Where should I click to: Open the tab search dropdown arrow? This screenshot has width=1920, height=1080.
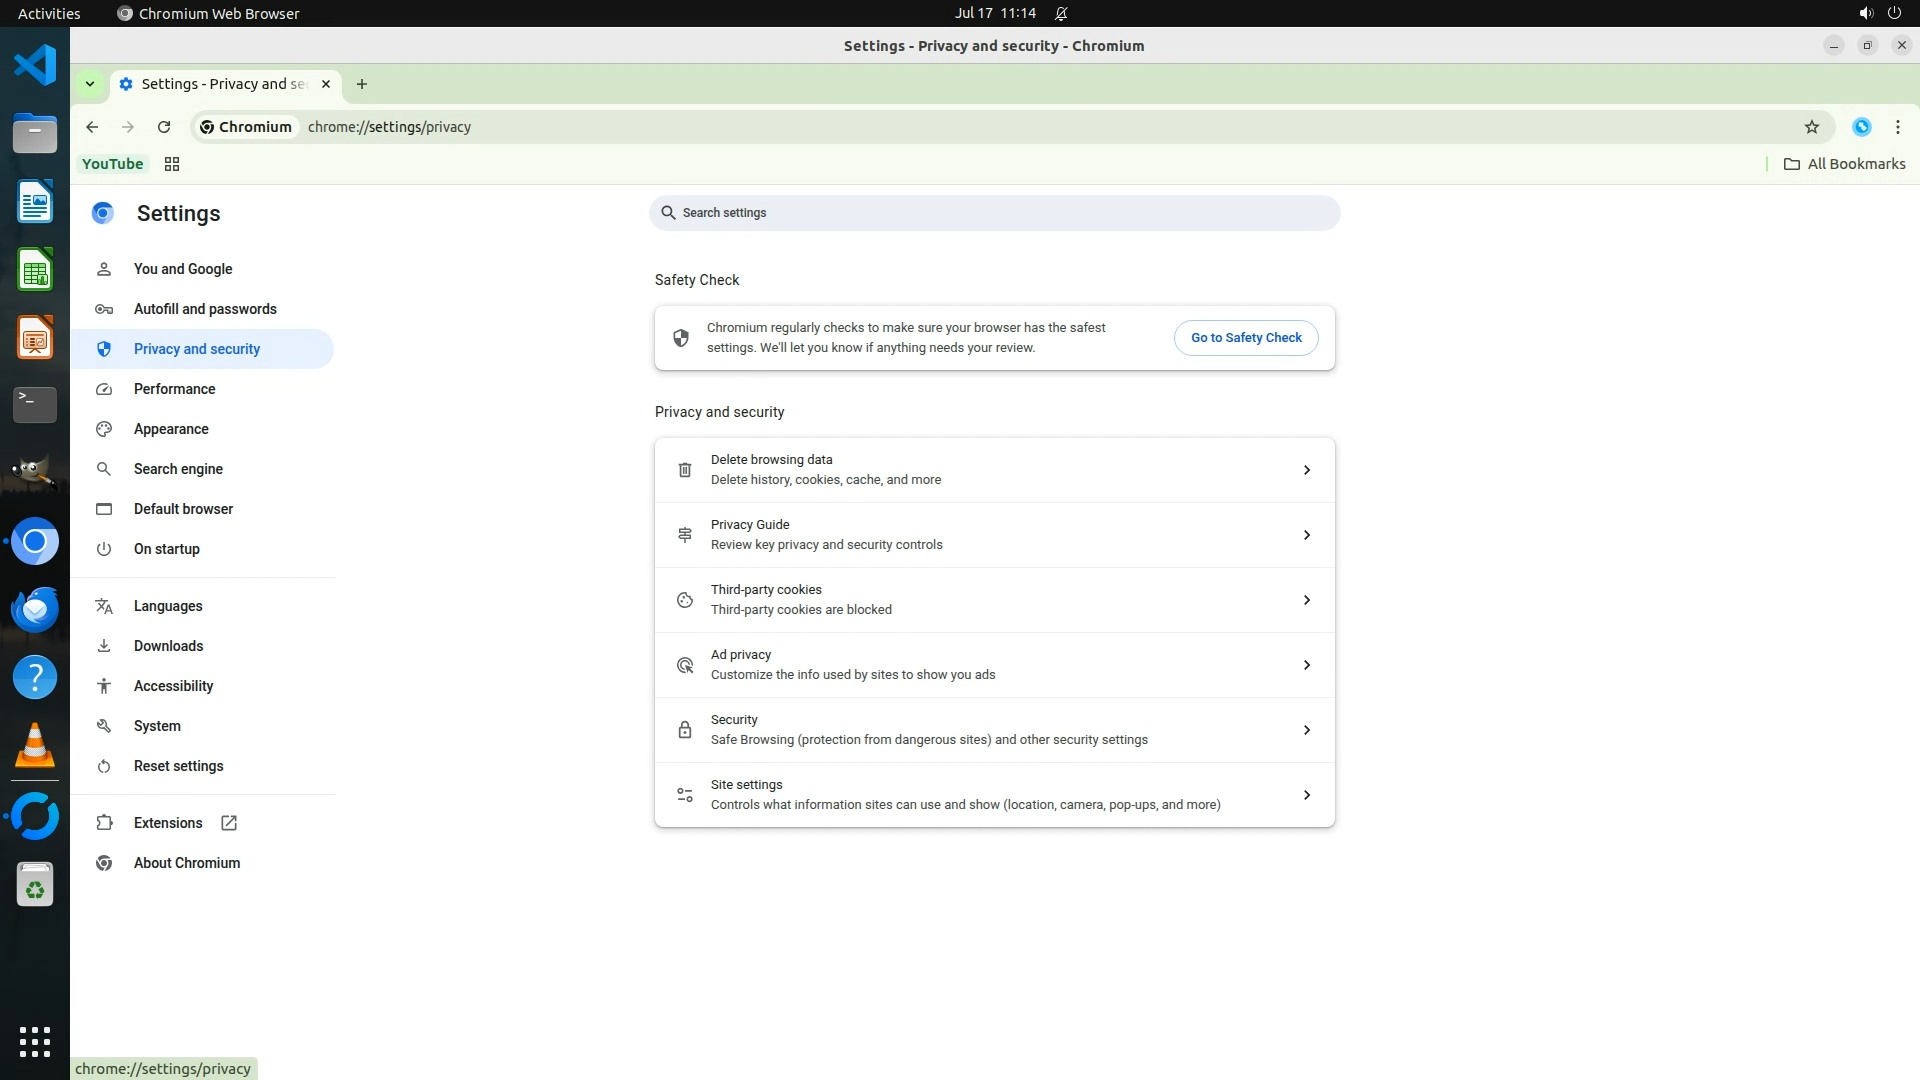pos(90,84)
